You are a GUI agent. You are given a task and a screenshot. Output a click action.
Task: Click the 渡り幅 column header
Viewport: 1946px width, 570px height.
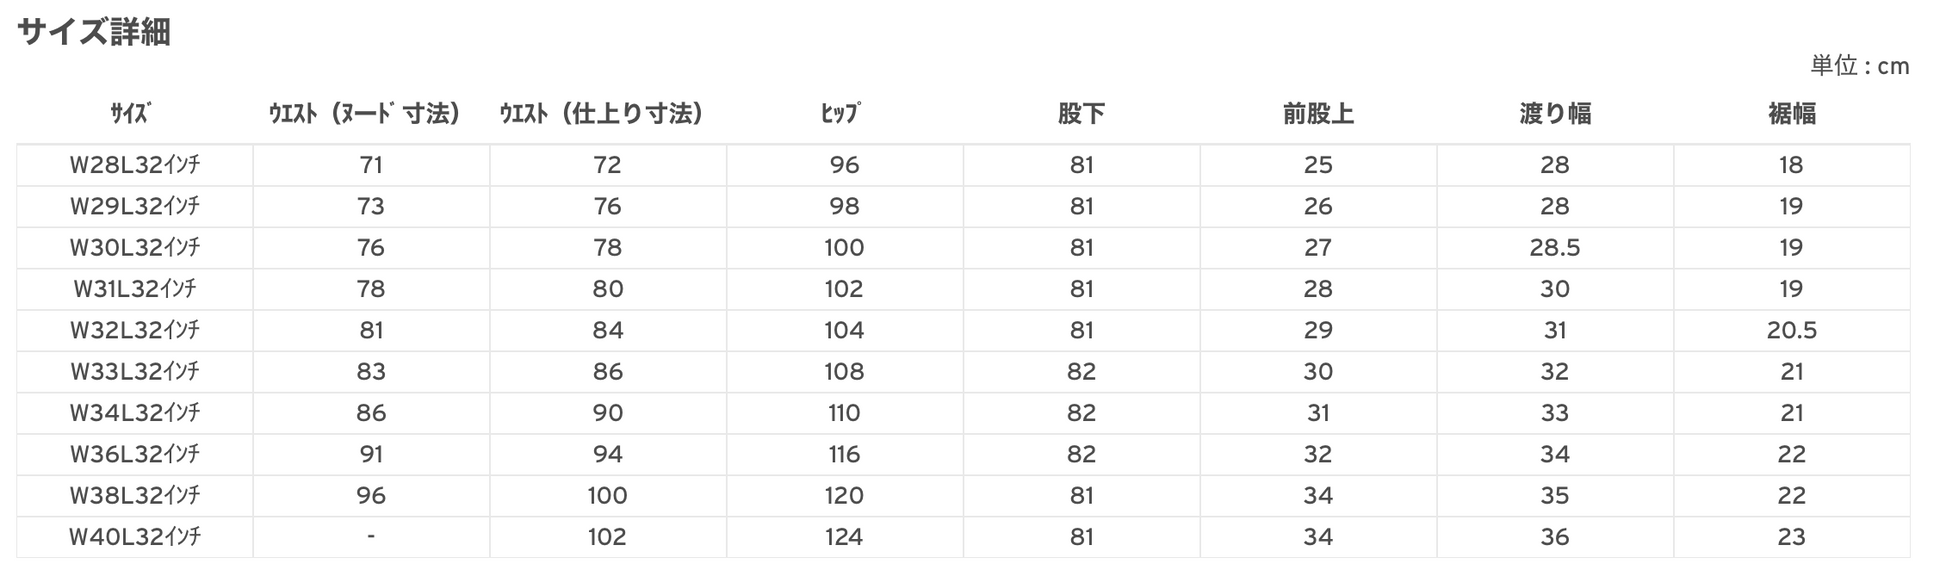tap(1554, 114)
